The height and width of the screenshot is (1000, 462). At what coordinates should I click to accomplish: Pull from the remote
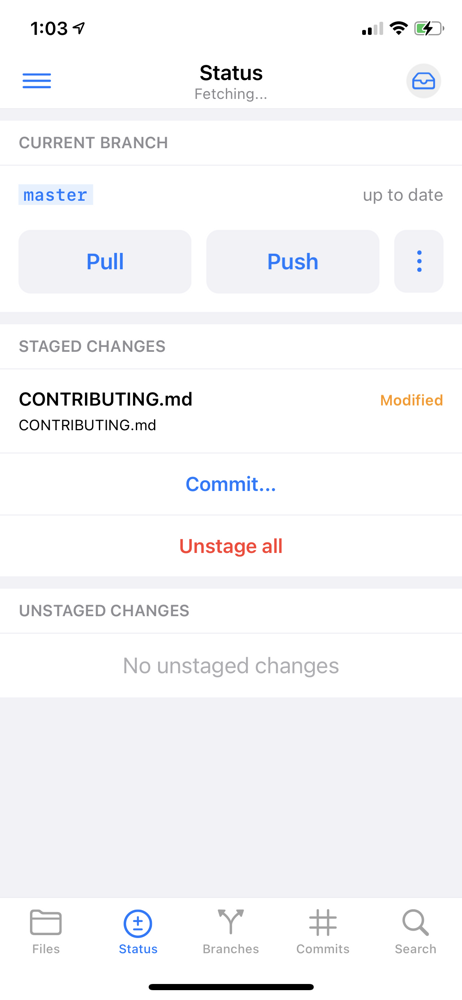(x=105, y=261)
